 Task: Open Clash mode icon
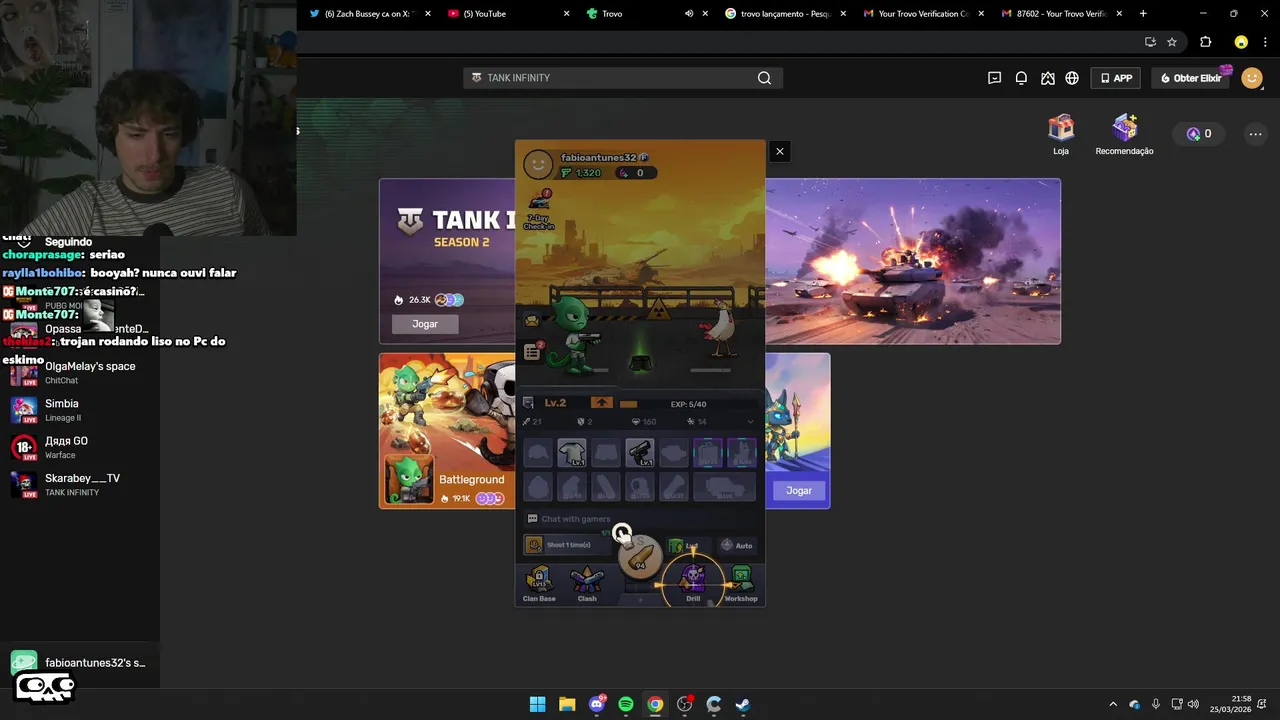click(587, 583)
